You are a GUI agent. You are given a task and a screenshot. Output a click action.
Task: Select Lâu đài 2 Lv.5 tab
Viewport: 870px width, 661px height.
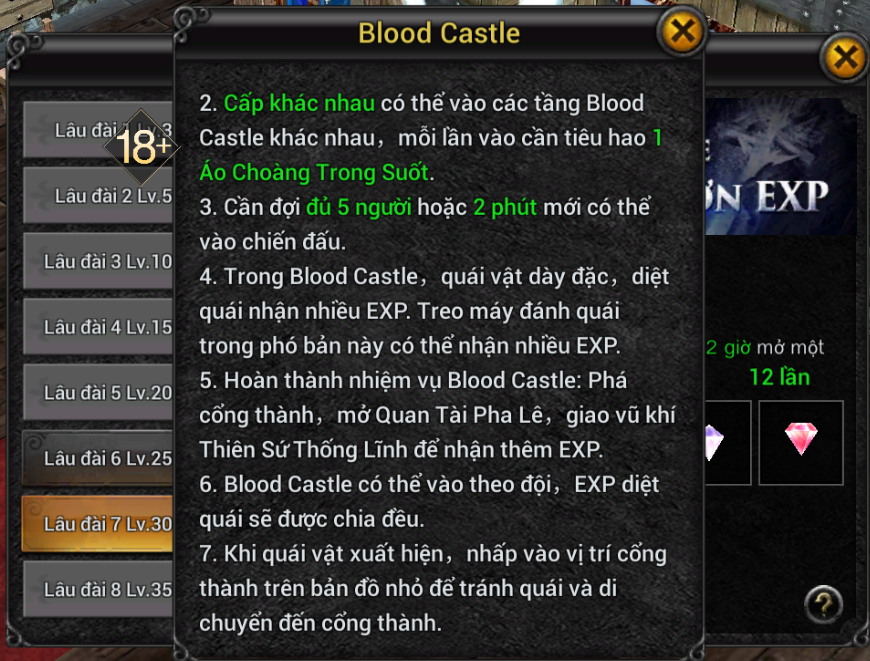pos(98,195)
